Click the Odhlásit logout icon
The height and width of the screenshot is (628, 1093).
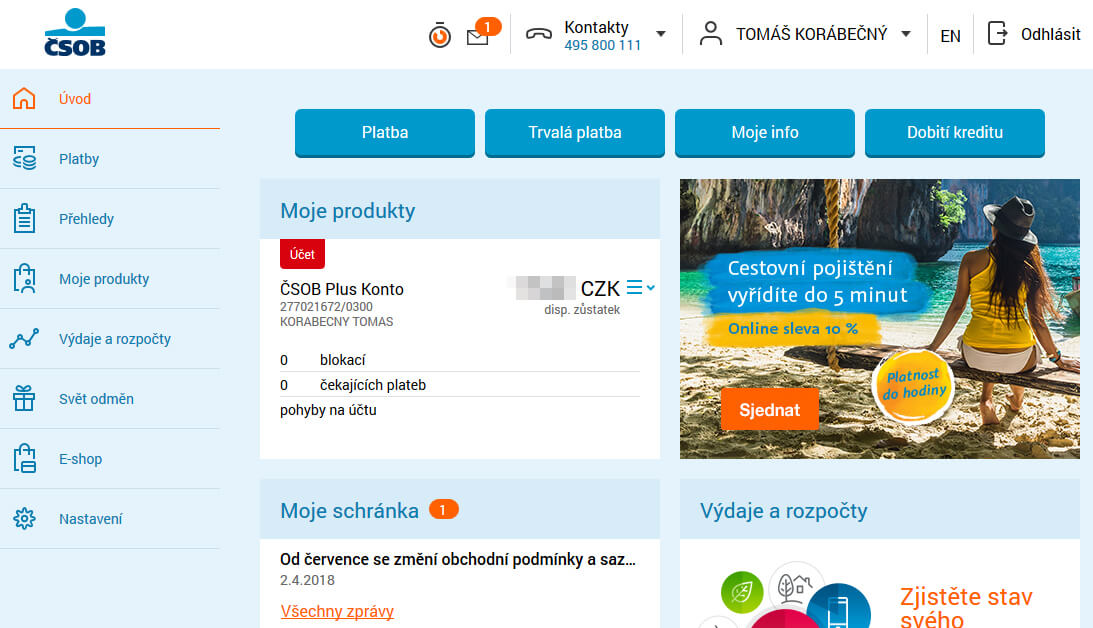[x=997, y=34]
